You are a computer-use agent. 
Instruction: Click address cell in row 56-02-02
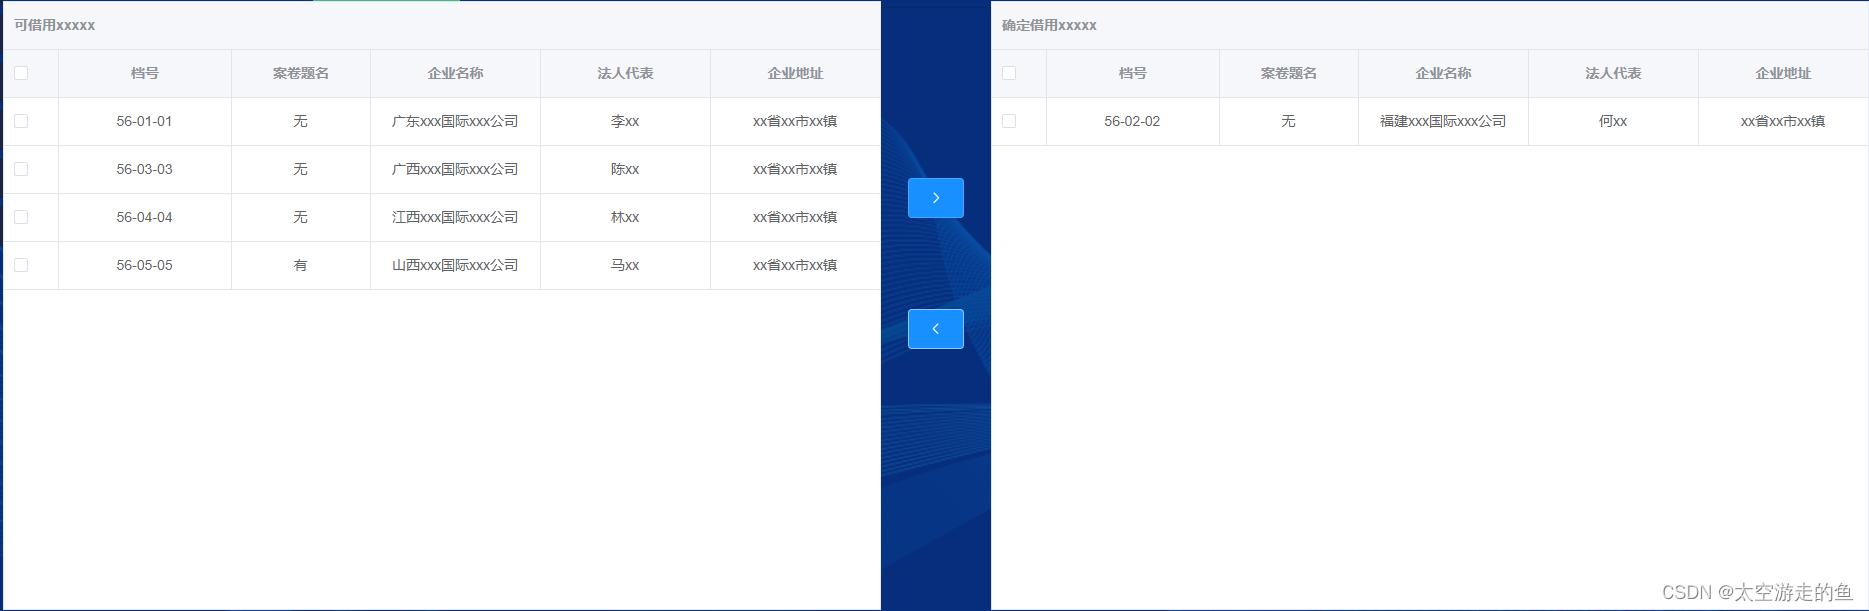tap(1783, 121)
